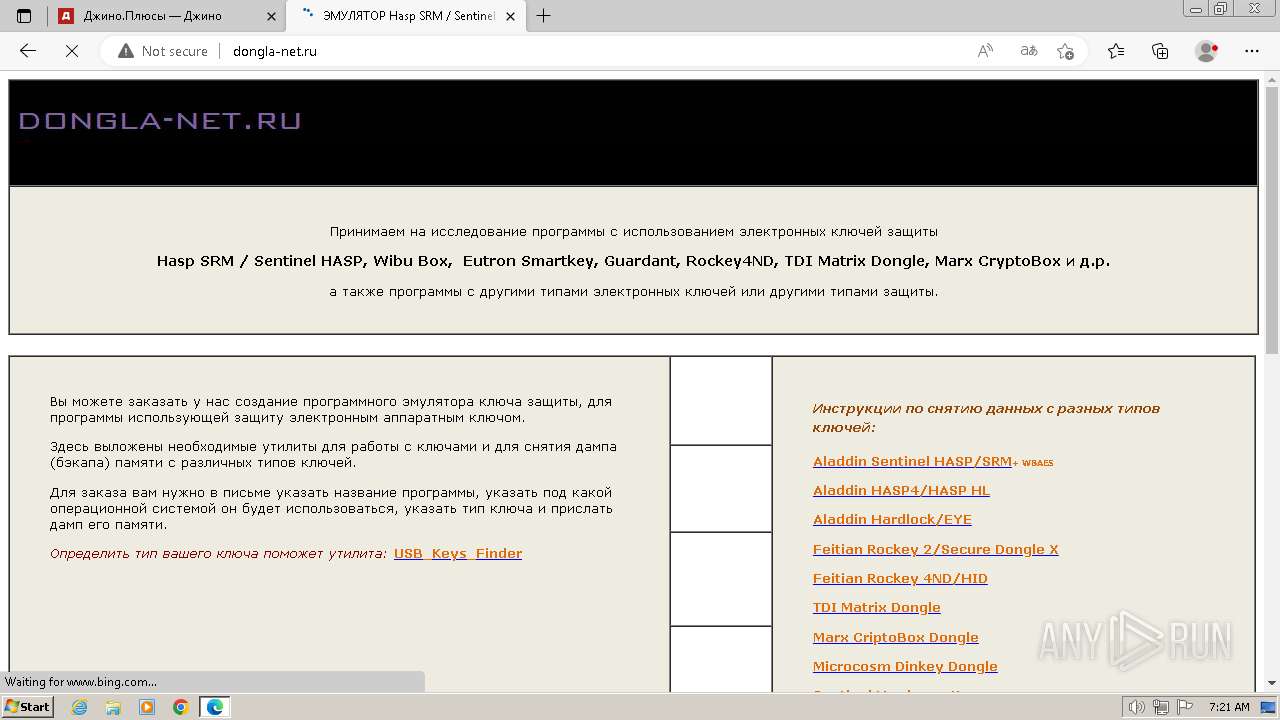Click the page vertical scrollbar thumb
Screen dimensions: 1280x720
(x=1272, y=222)
